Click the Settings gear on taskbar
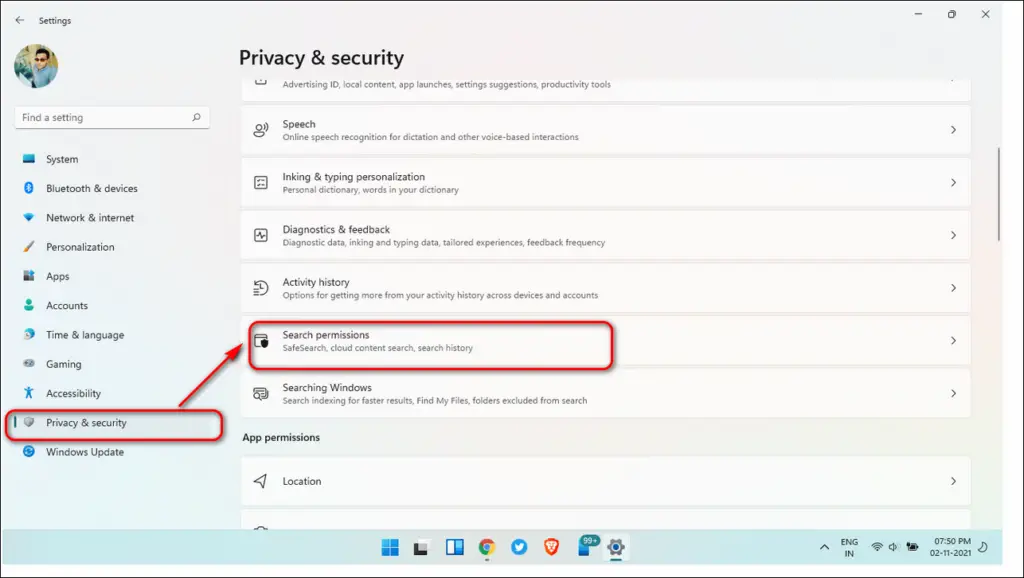 click(x=616, y=547)
